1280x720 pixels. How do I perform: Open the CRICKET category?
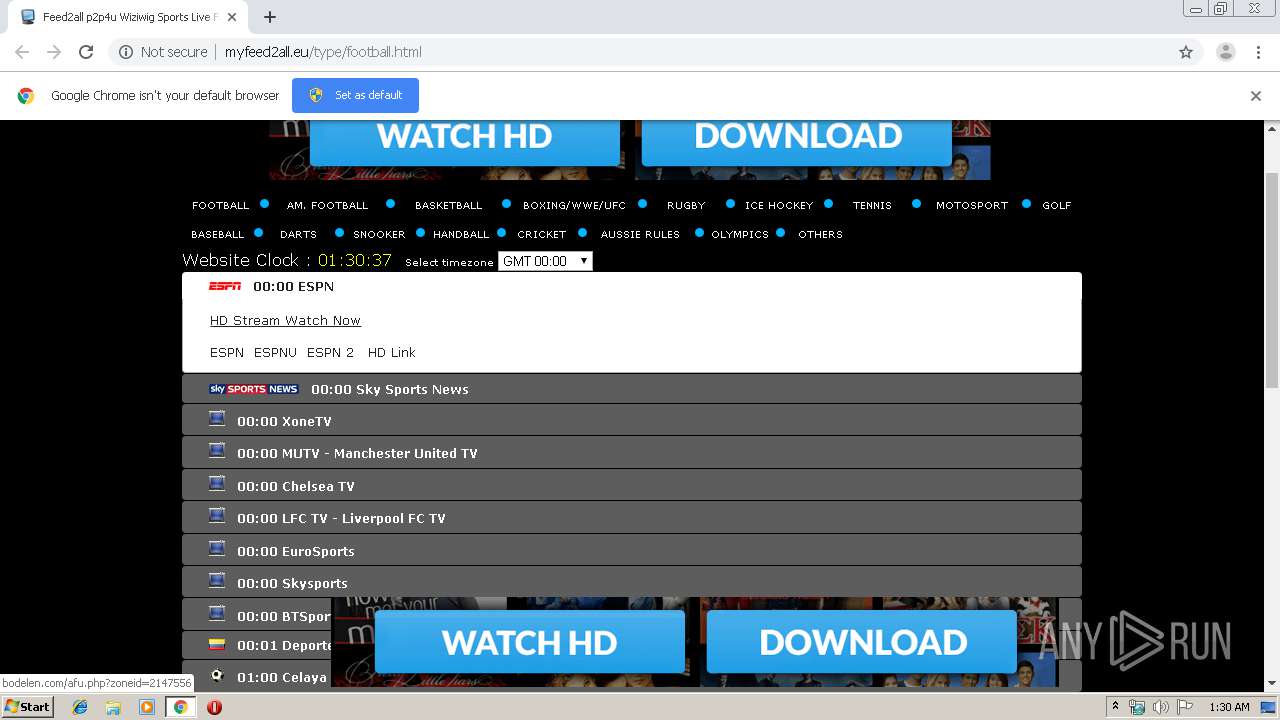click(x=542, y=234)
